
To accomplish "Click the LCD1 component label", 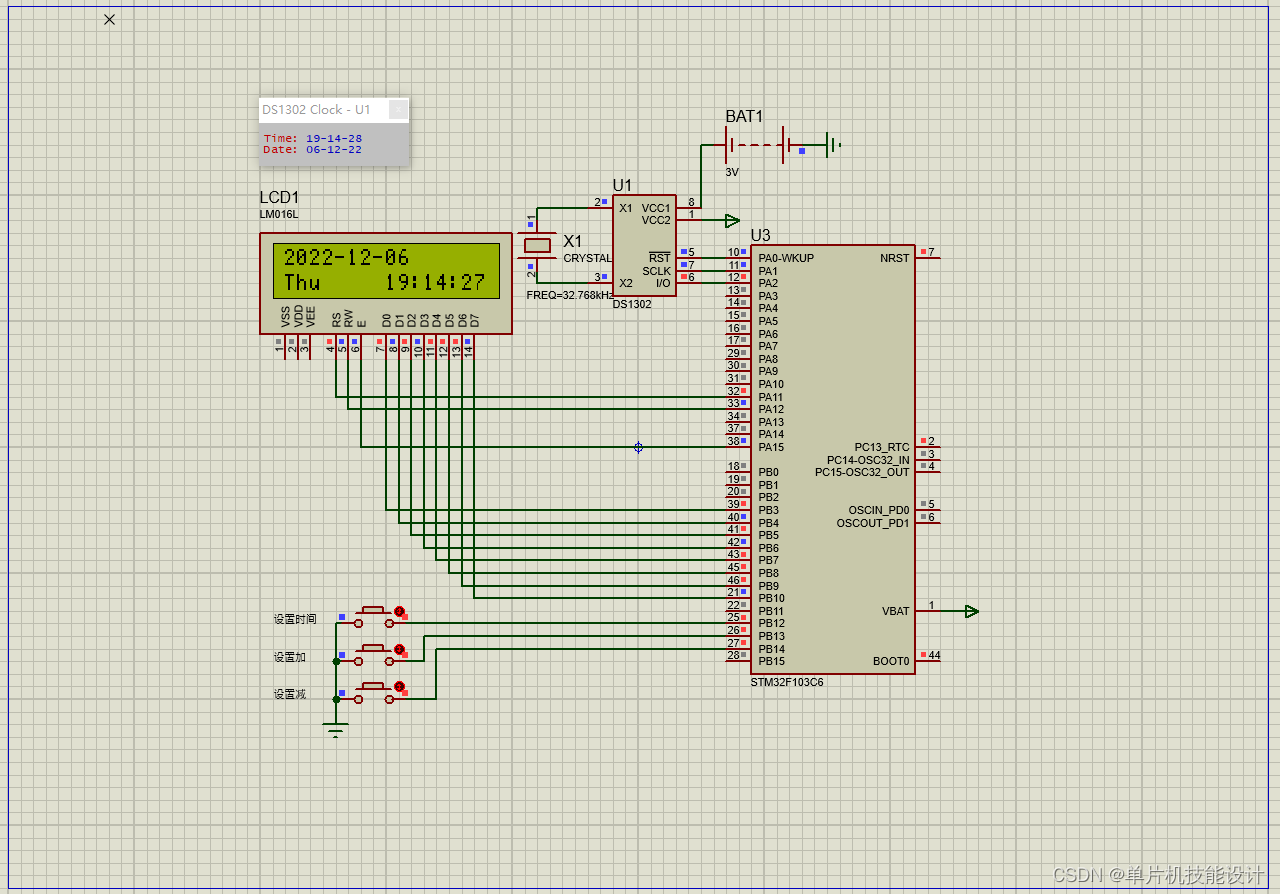I will pos(279,198).
